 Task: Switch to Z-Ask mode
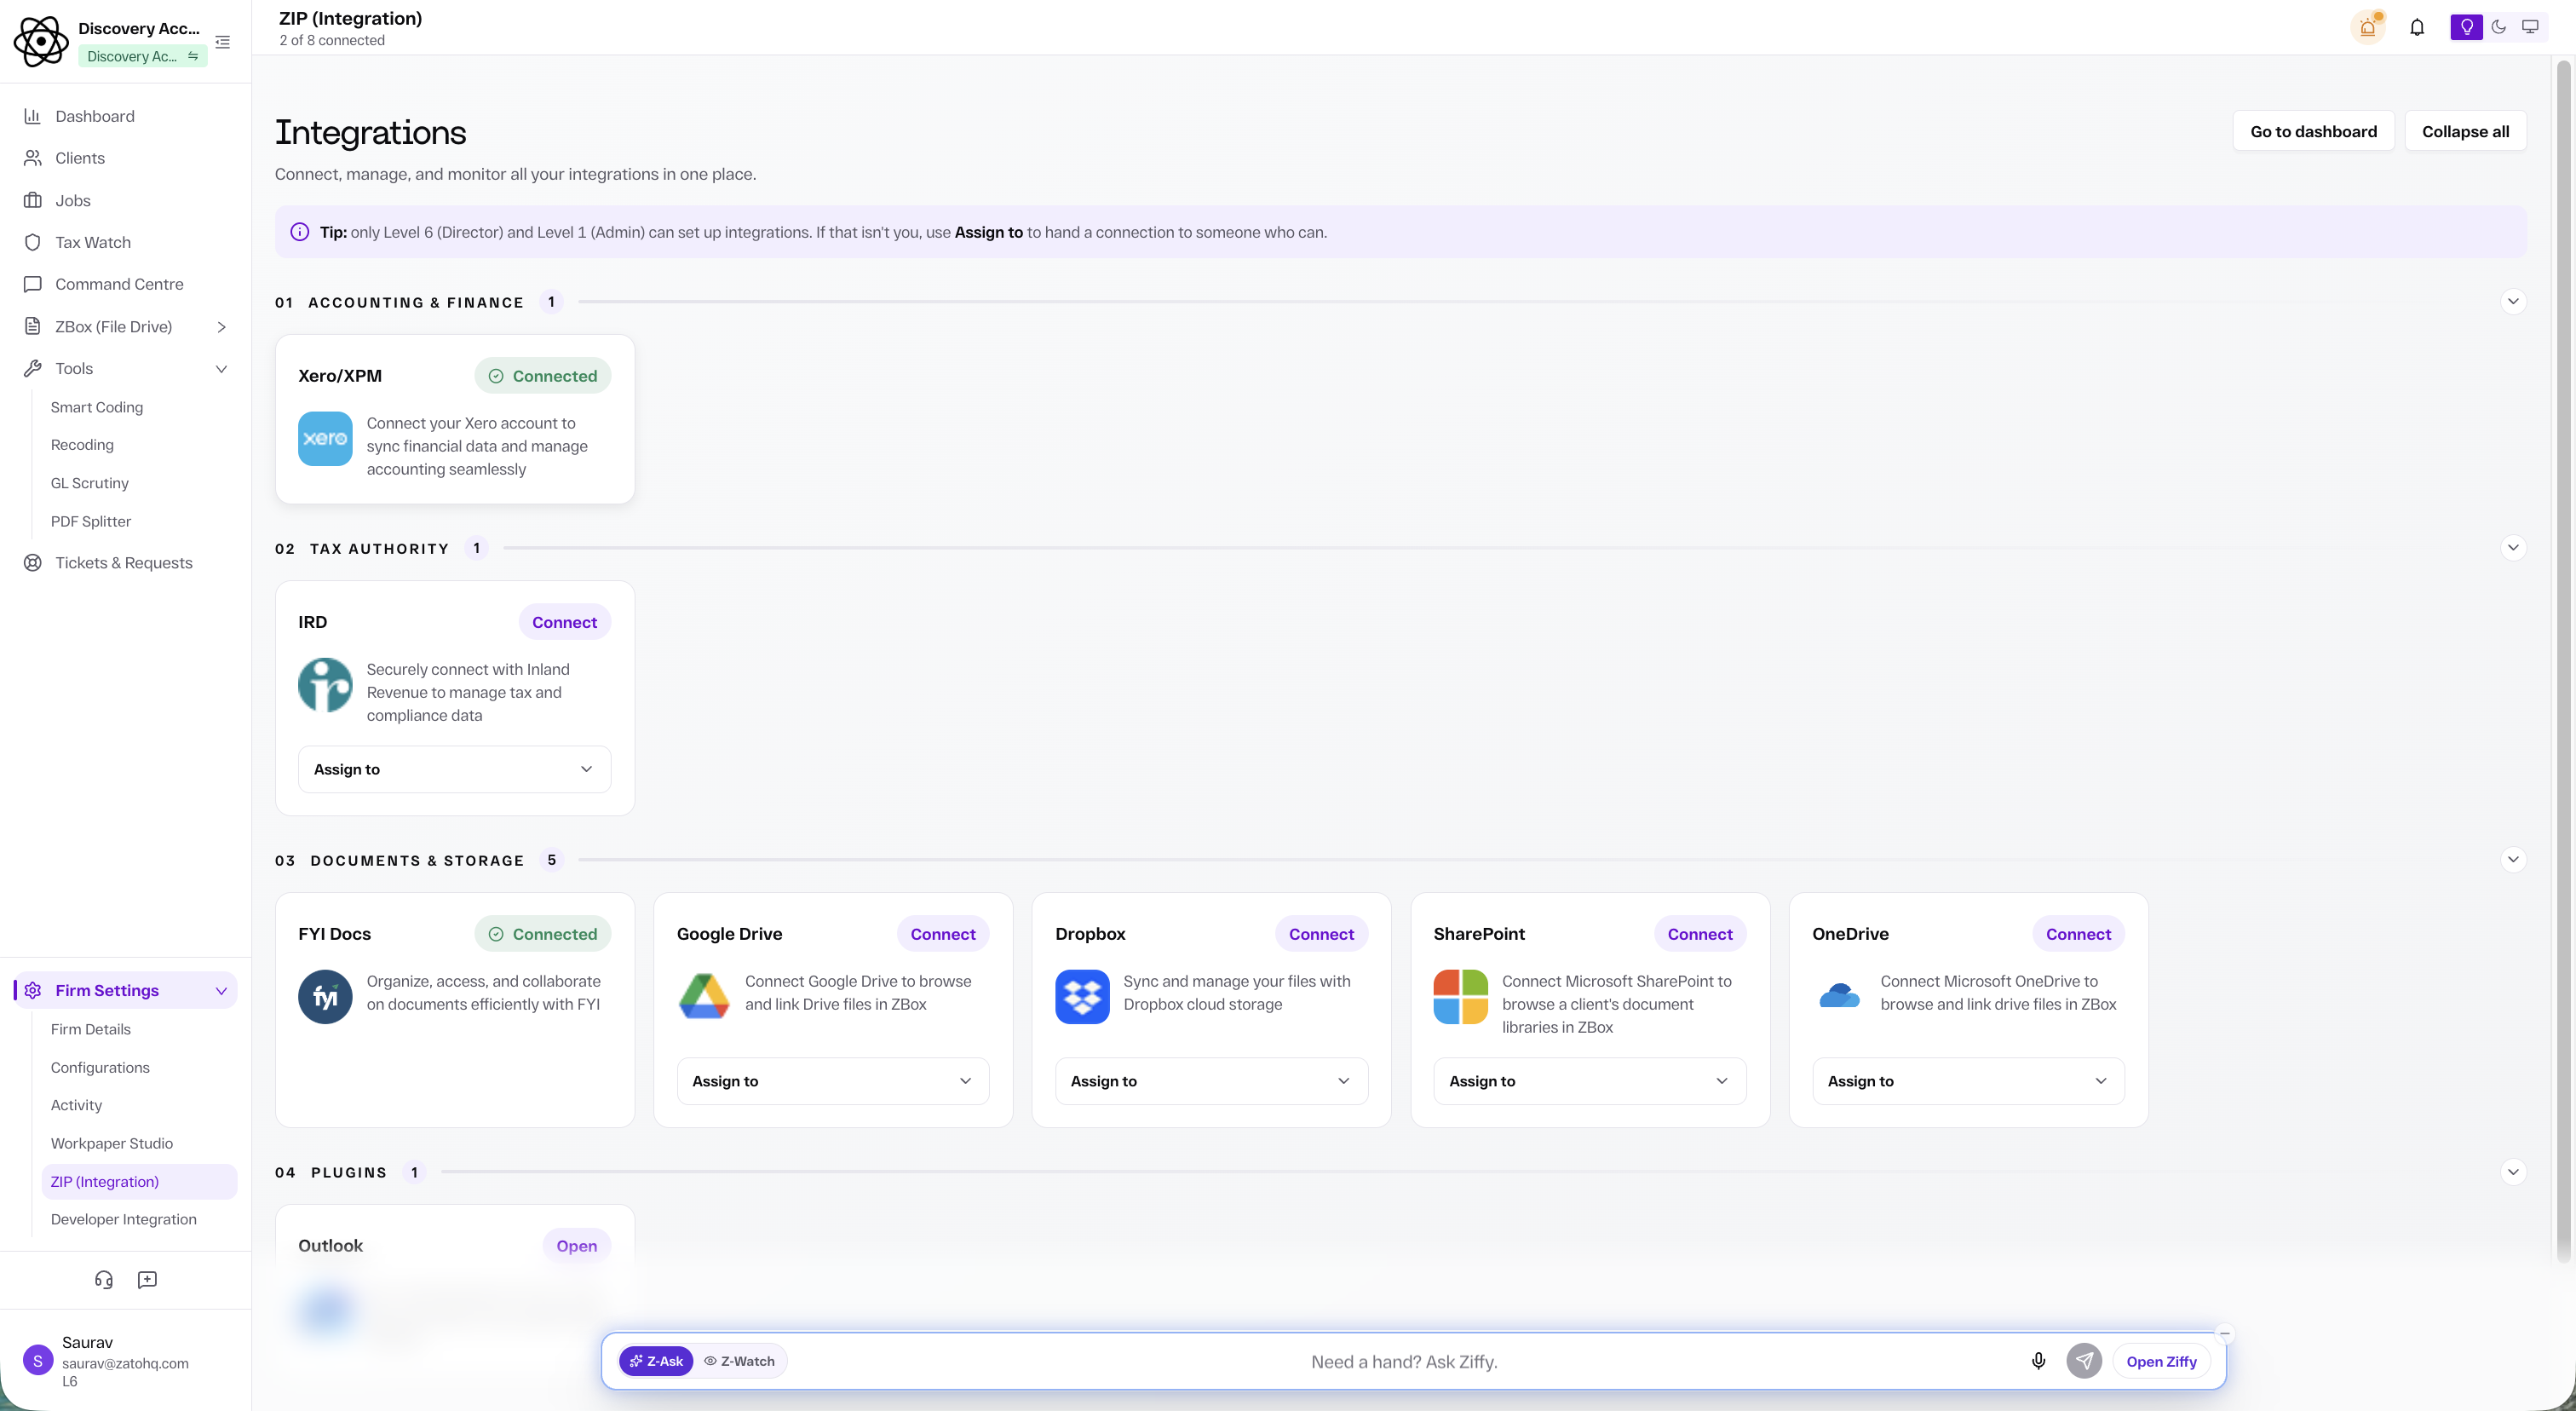656,1361
